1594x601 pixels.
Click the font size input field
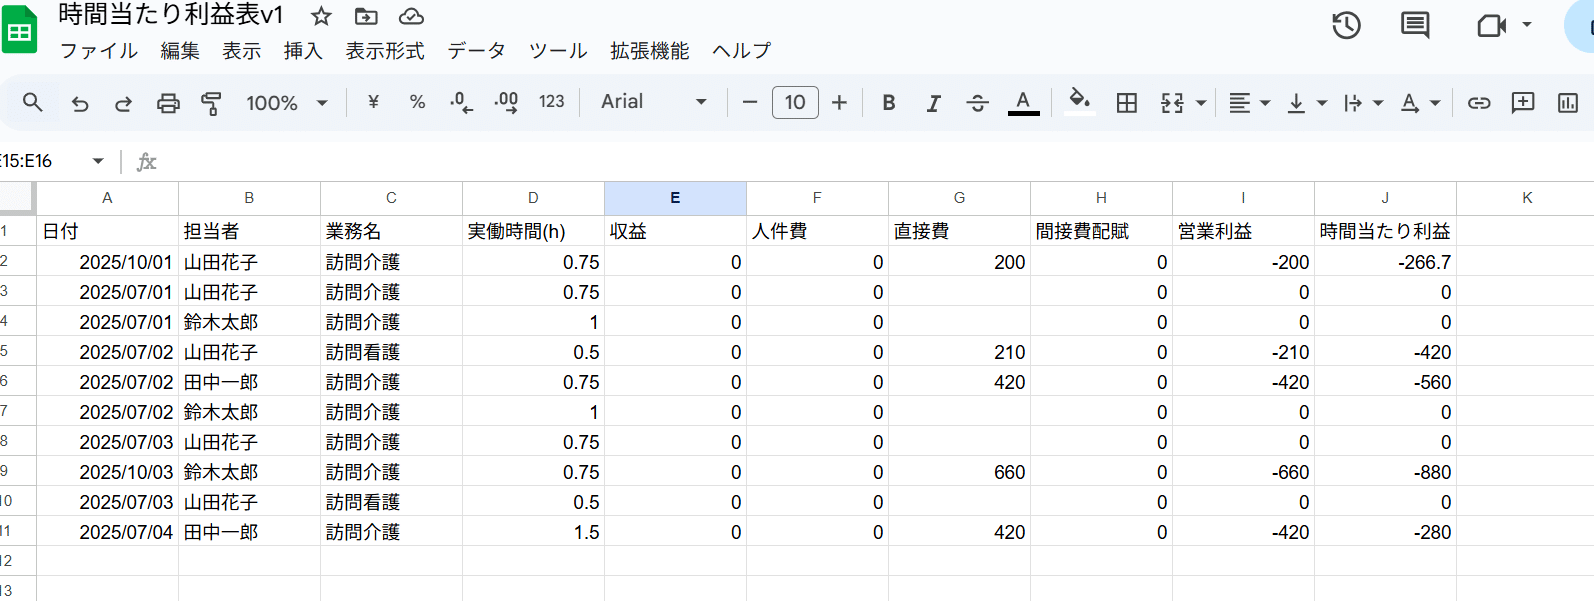point(795,102)
